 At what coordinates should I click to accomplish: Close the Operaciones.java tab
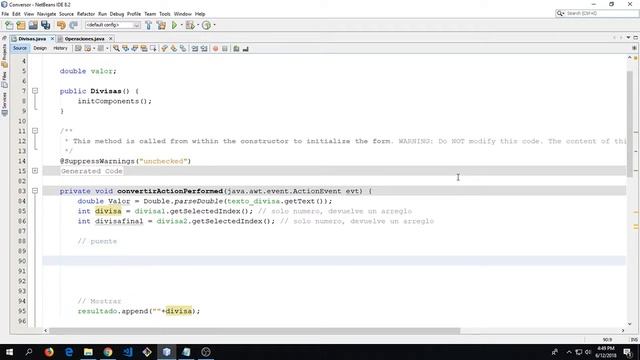click(x=111, y=39)
